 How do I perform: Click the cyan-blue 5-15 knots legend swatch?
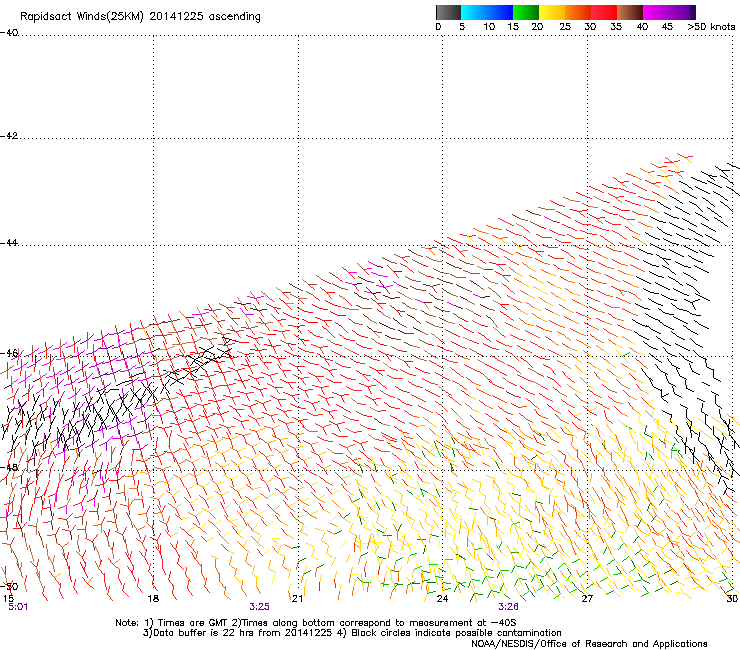487,12
